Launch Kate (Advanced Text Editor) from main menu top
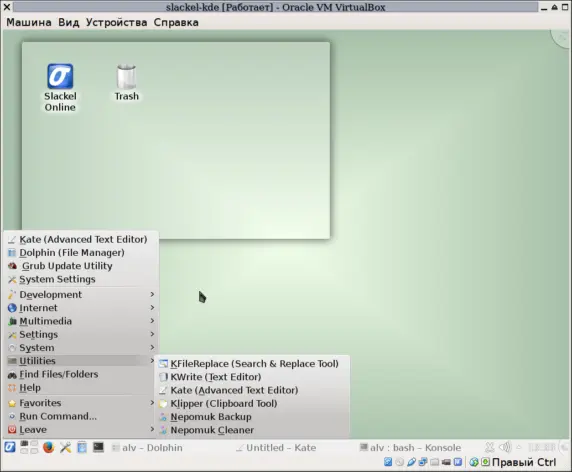The image size is (572, 472). pos(81,239)
